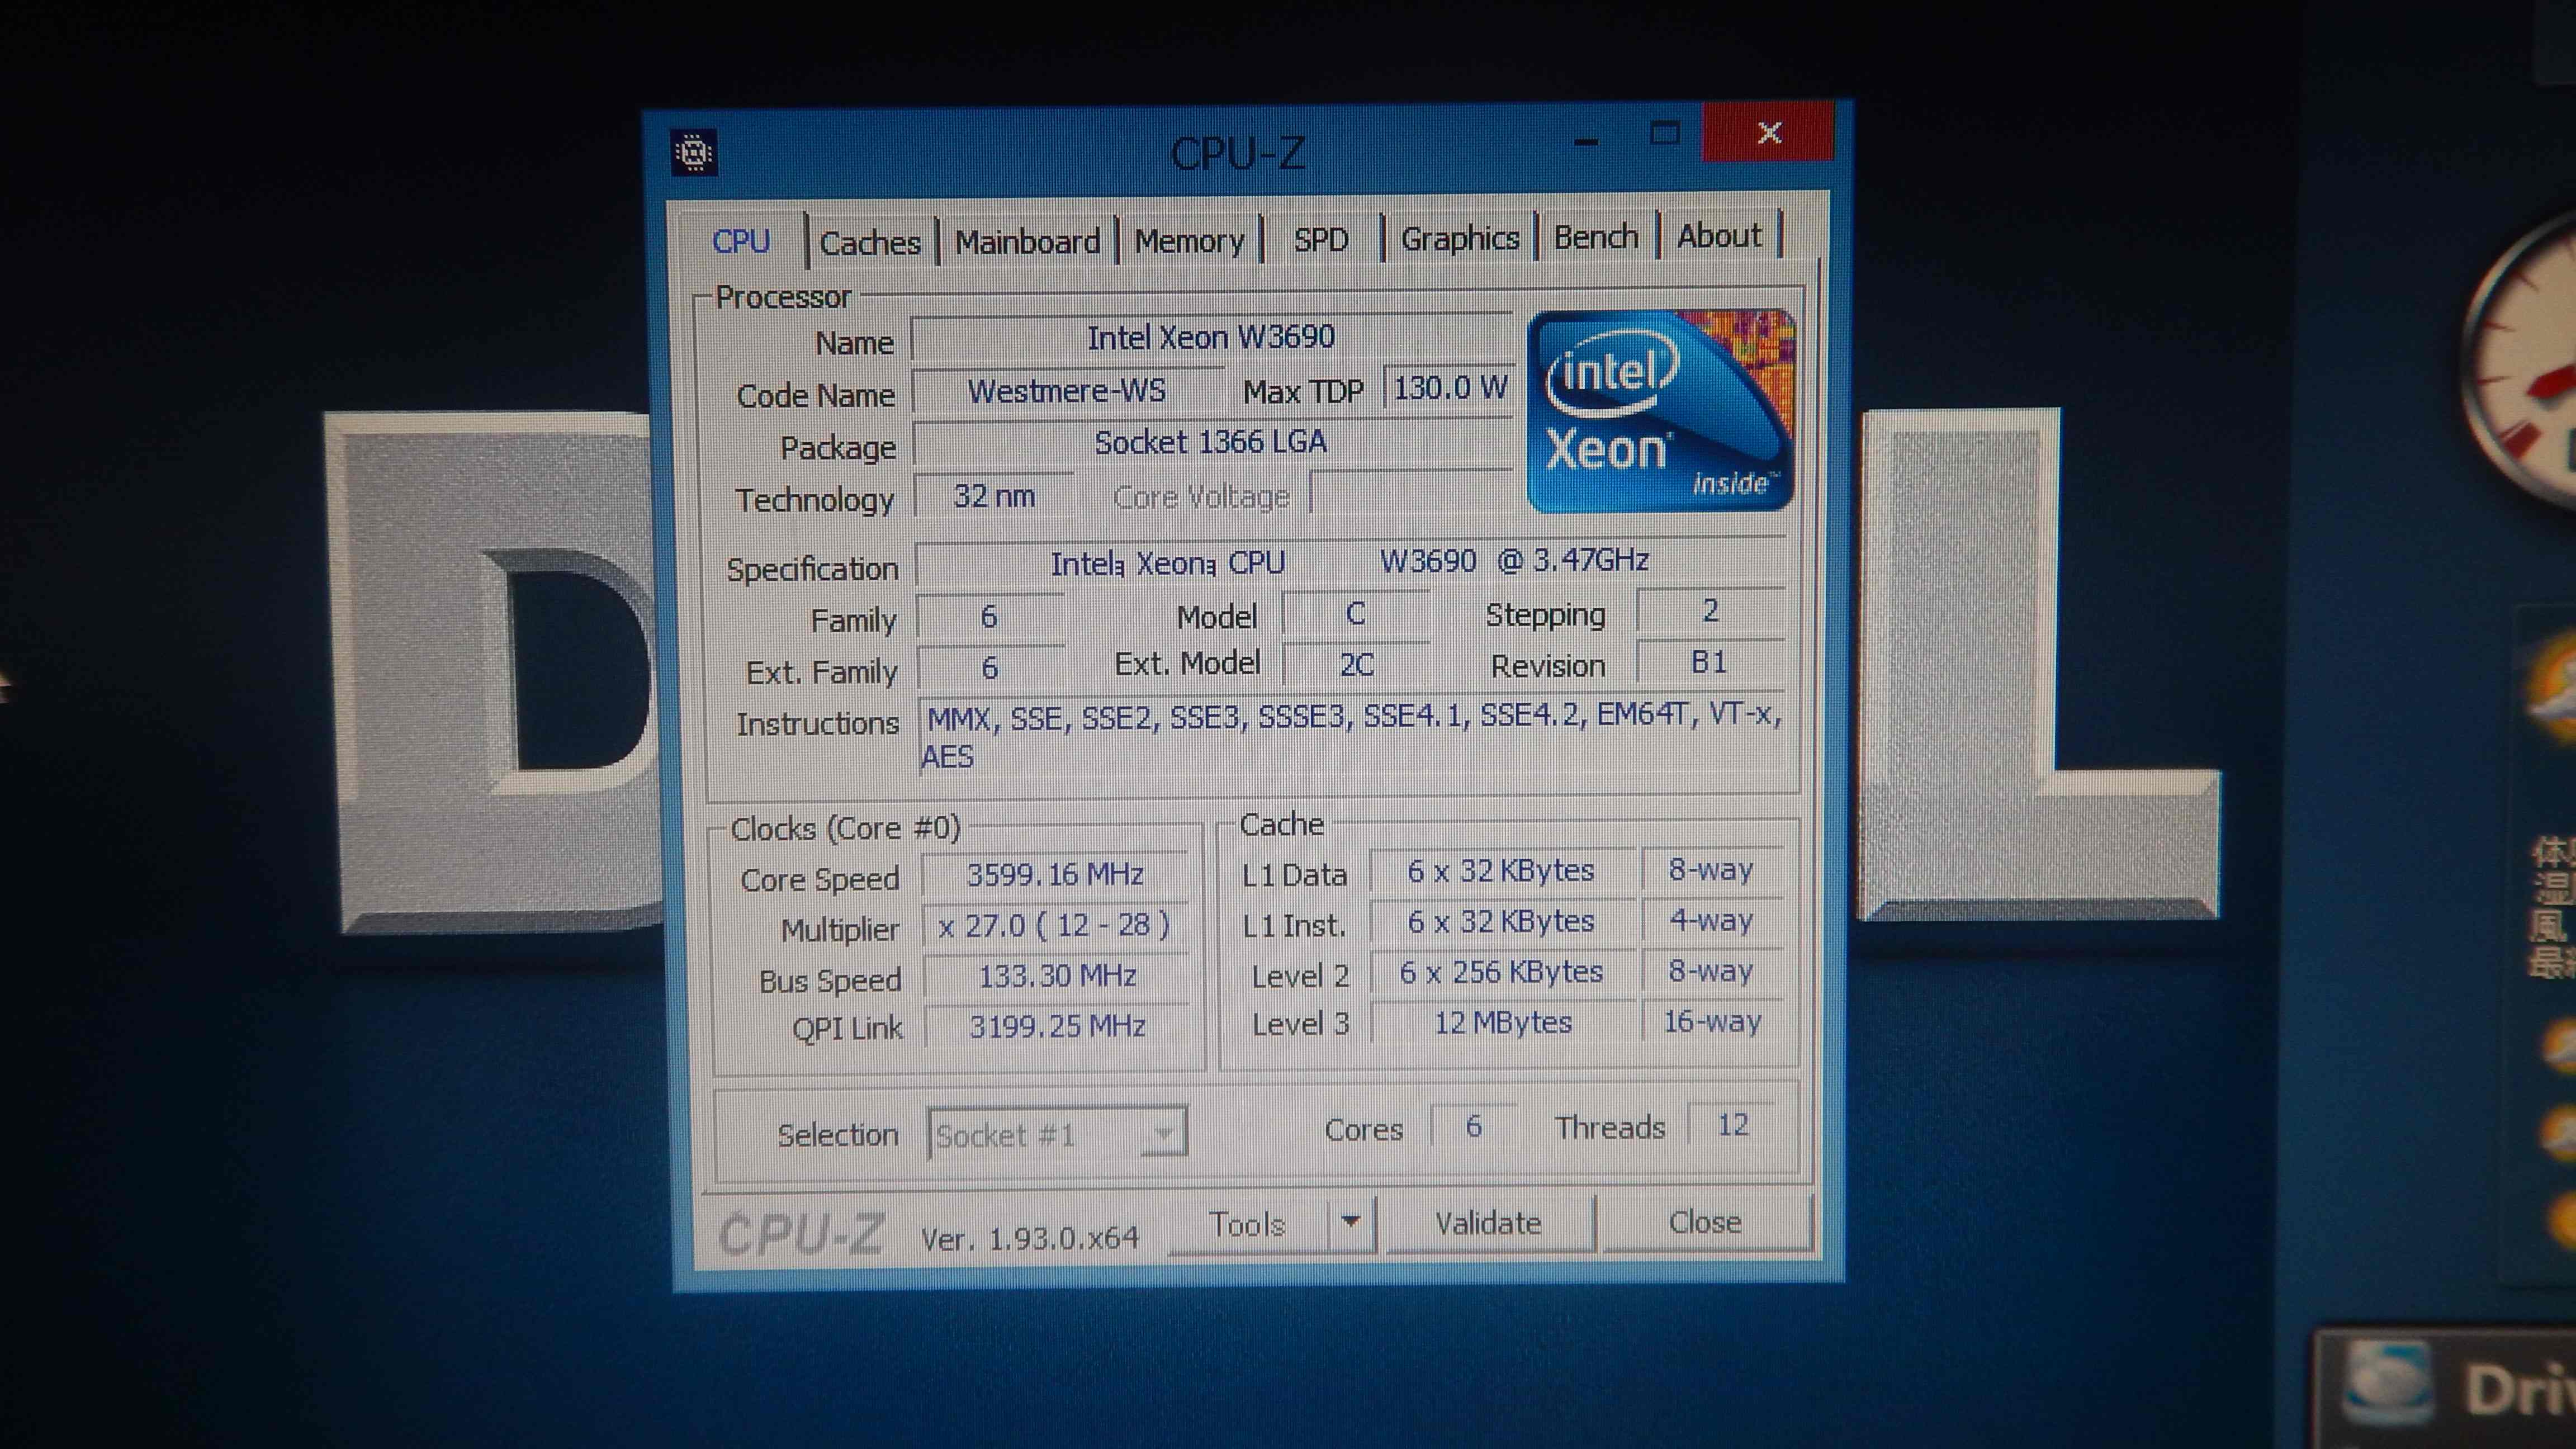2576x1449 pixels.
Task: Click the Max TDP value '130.0 W'
Action: pos(1450,388)
